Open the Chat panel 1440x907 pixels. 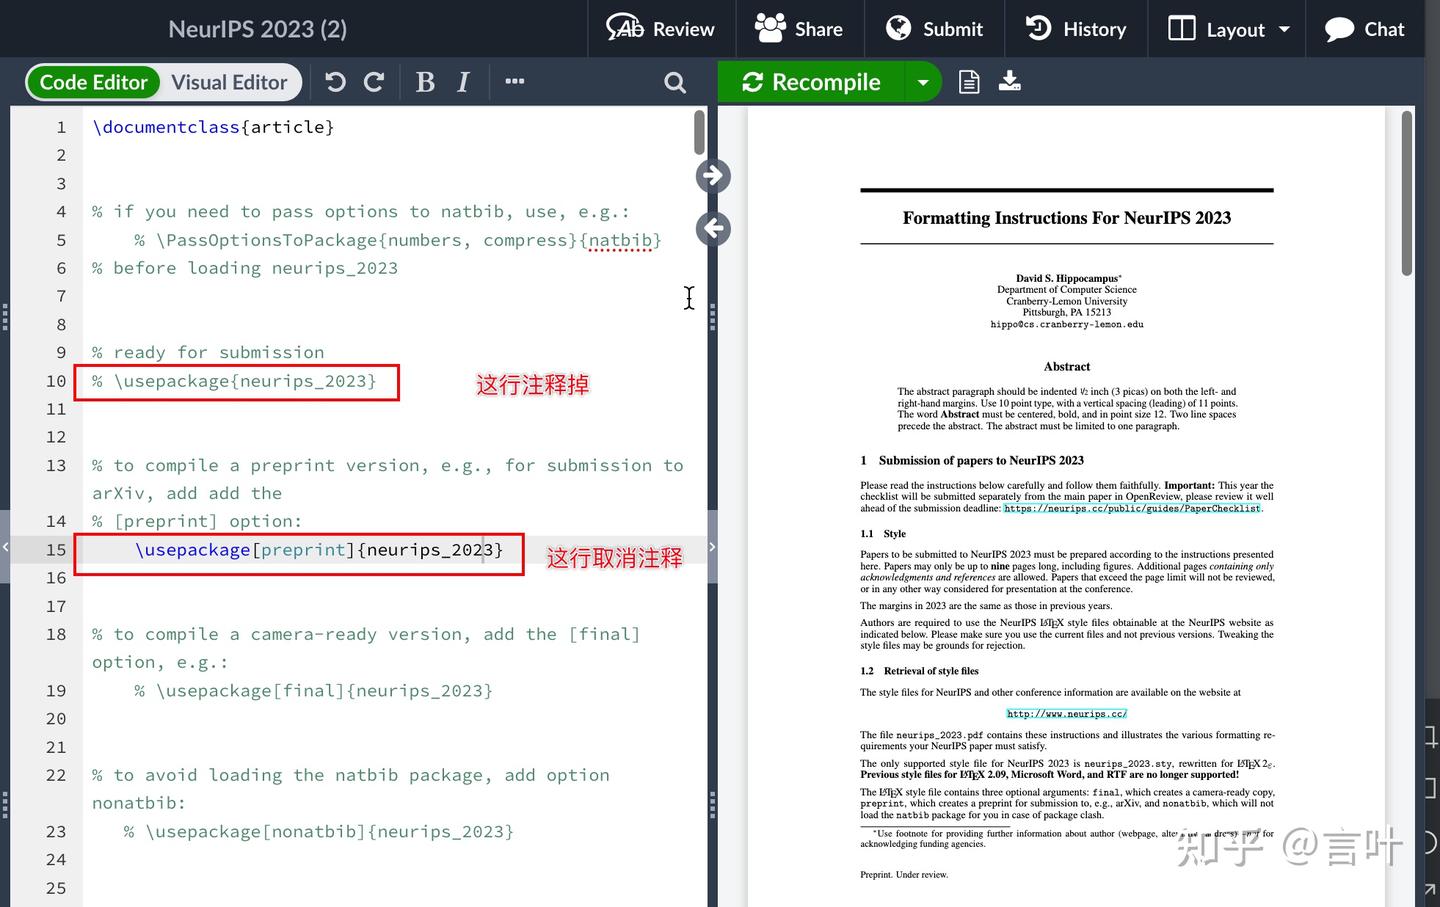(1363, 29)
